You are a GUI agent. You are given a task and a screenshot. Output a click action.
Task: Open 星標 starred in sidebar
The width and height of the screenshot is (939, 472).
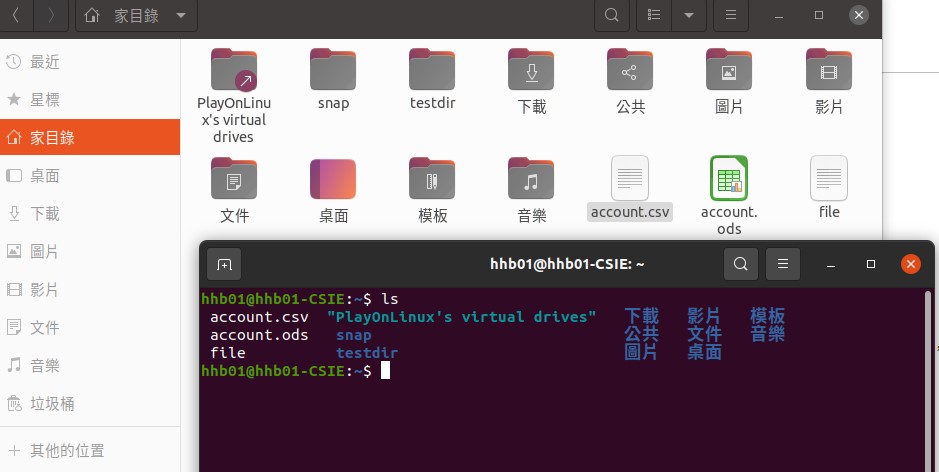(x=90, y=99)
